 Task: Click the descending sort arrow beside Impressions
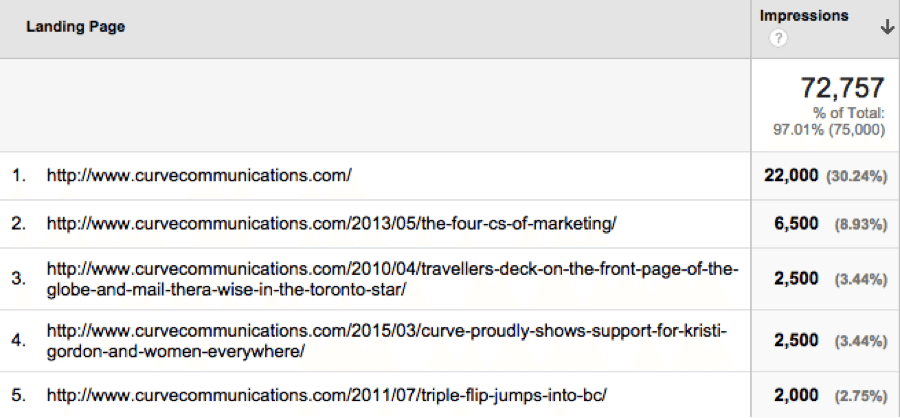pyautogui.click(x=886, y=29)
